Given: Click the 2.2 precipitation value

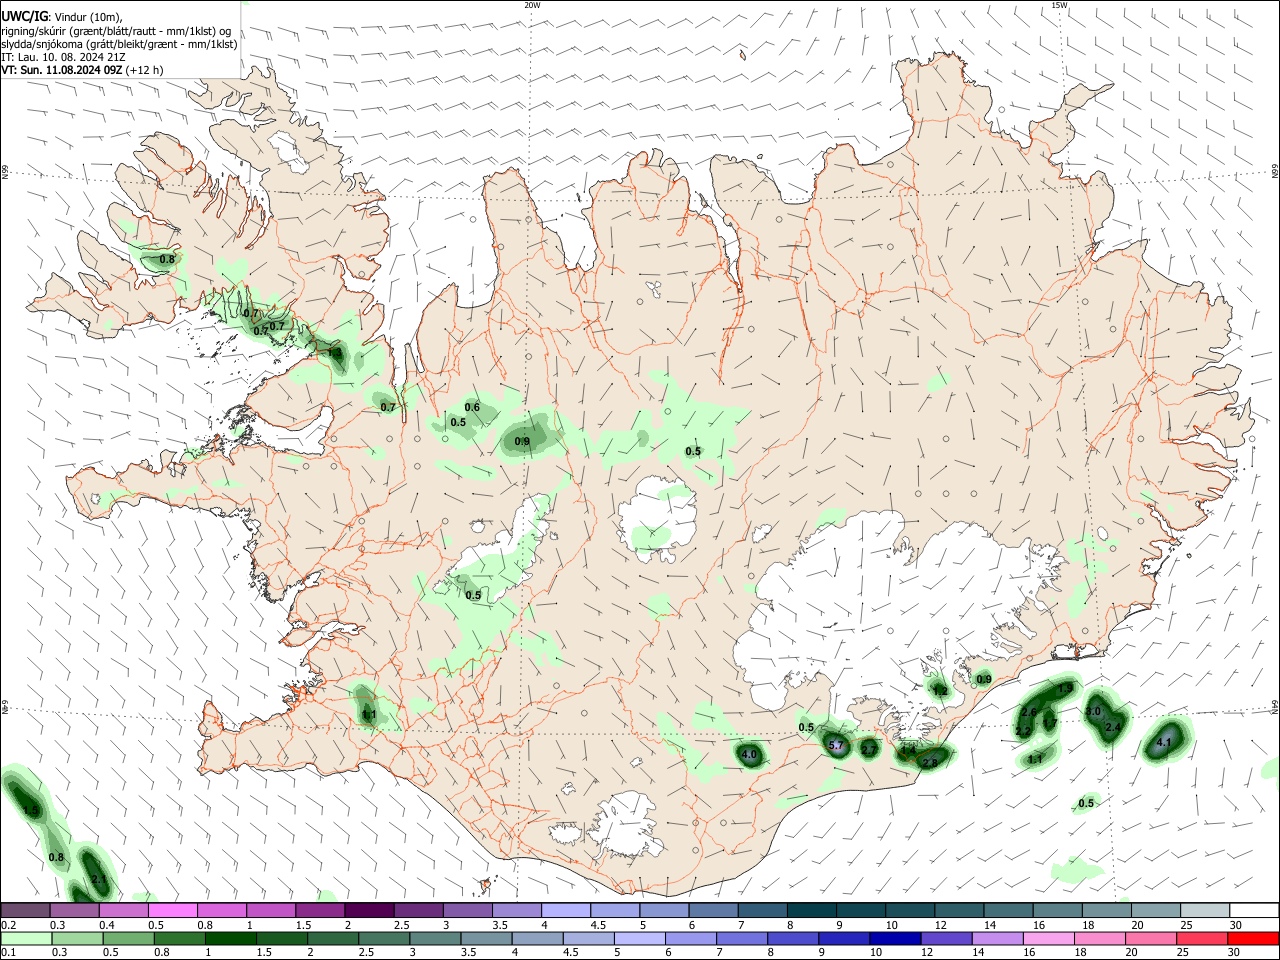Looking at the screenshot, I should coord(1023,731).
